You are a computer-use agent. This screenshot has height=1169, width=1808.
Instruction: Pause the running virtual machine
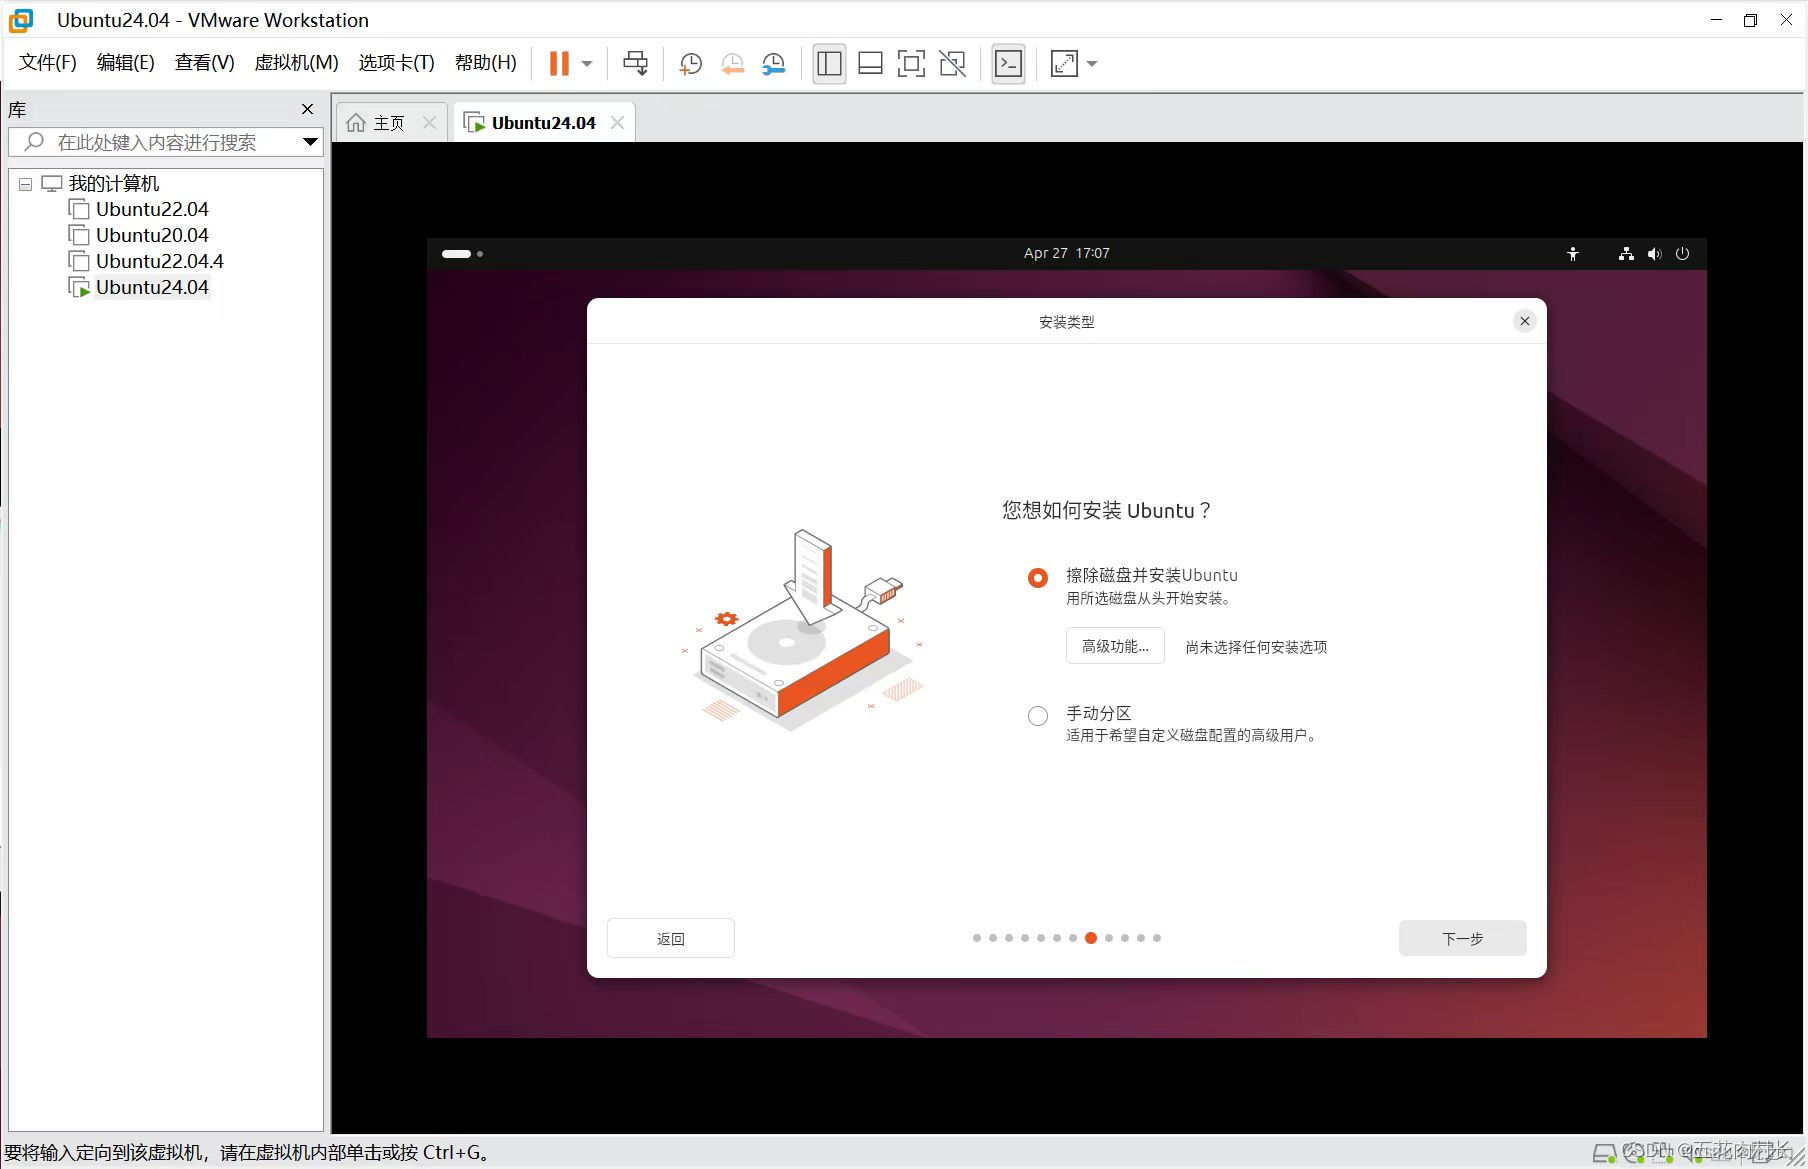pyautogui.click(x=557, y=63)
